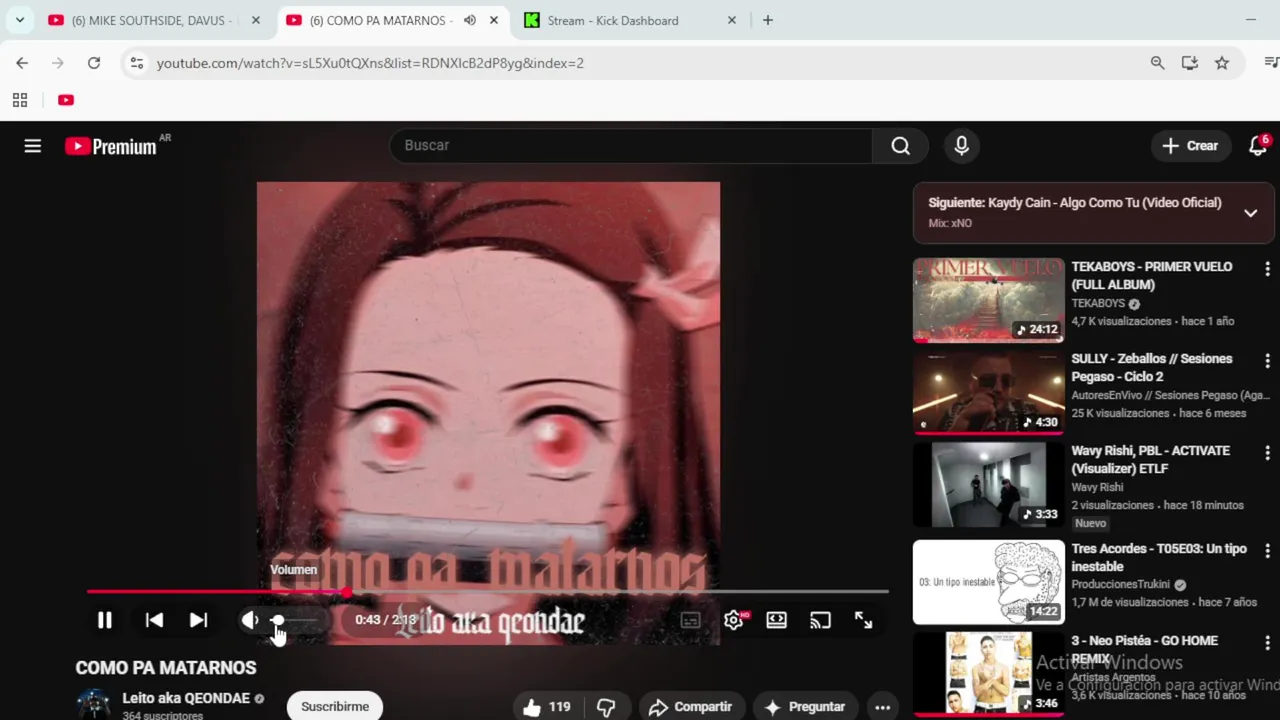Switch to Stream - Kick Dashboard tab
The height and width of the screenshot is (720, 1280).
point(613,20)
